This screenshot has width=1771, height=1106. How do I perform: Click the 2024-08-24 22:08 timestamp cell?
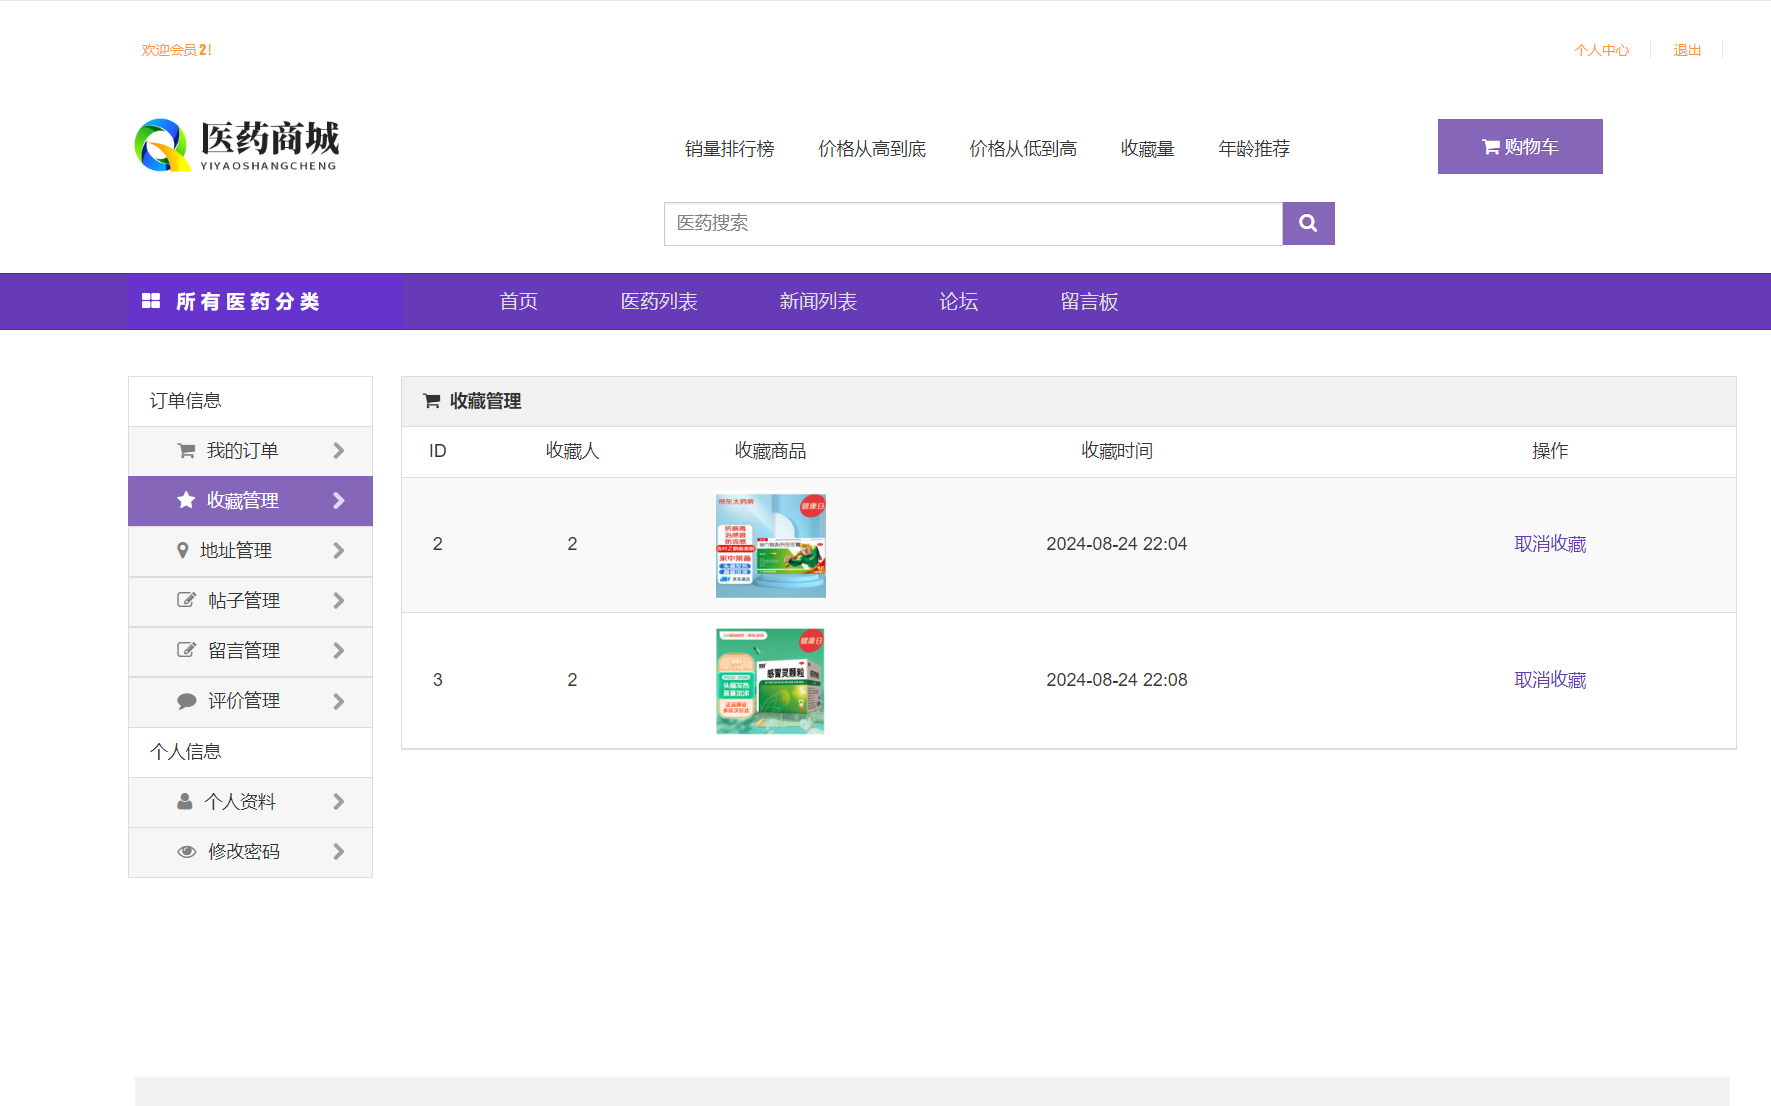click(x=1117, y=680)
